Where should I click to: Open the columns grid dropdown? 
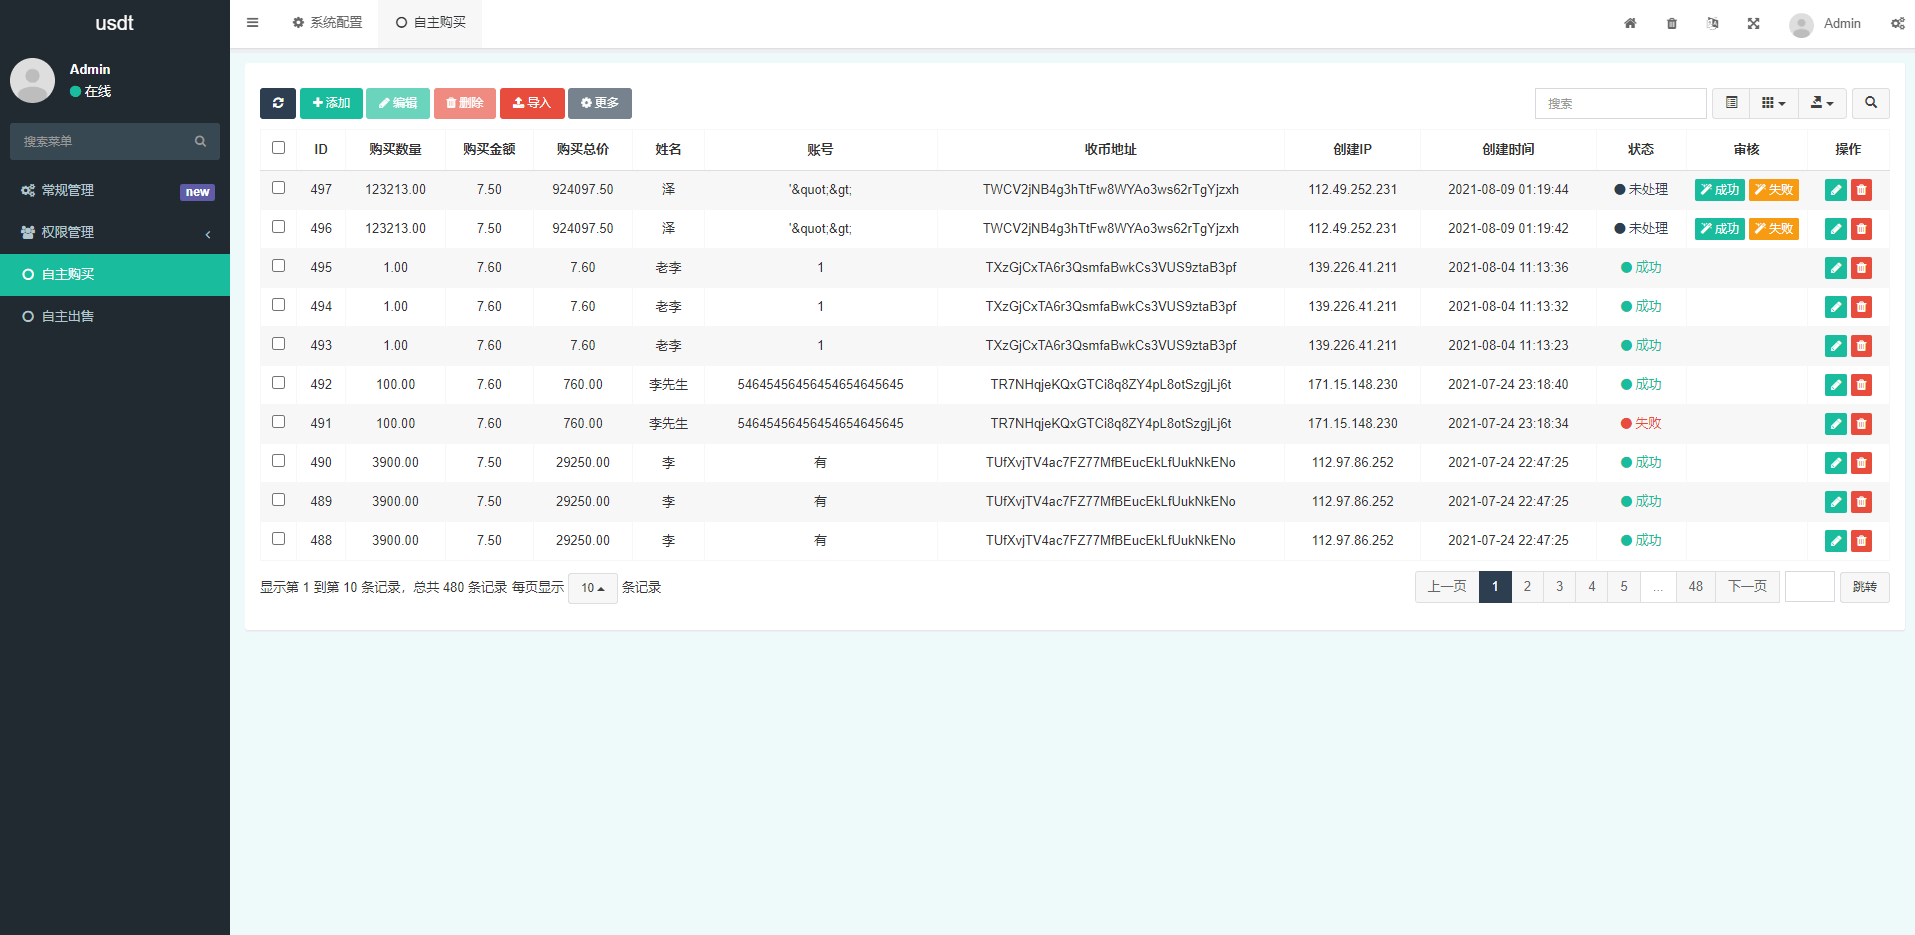(x=1773, y=103)
